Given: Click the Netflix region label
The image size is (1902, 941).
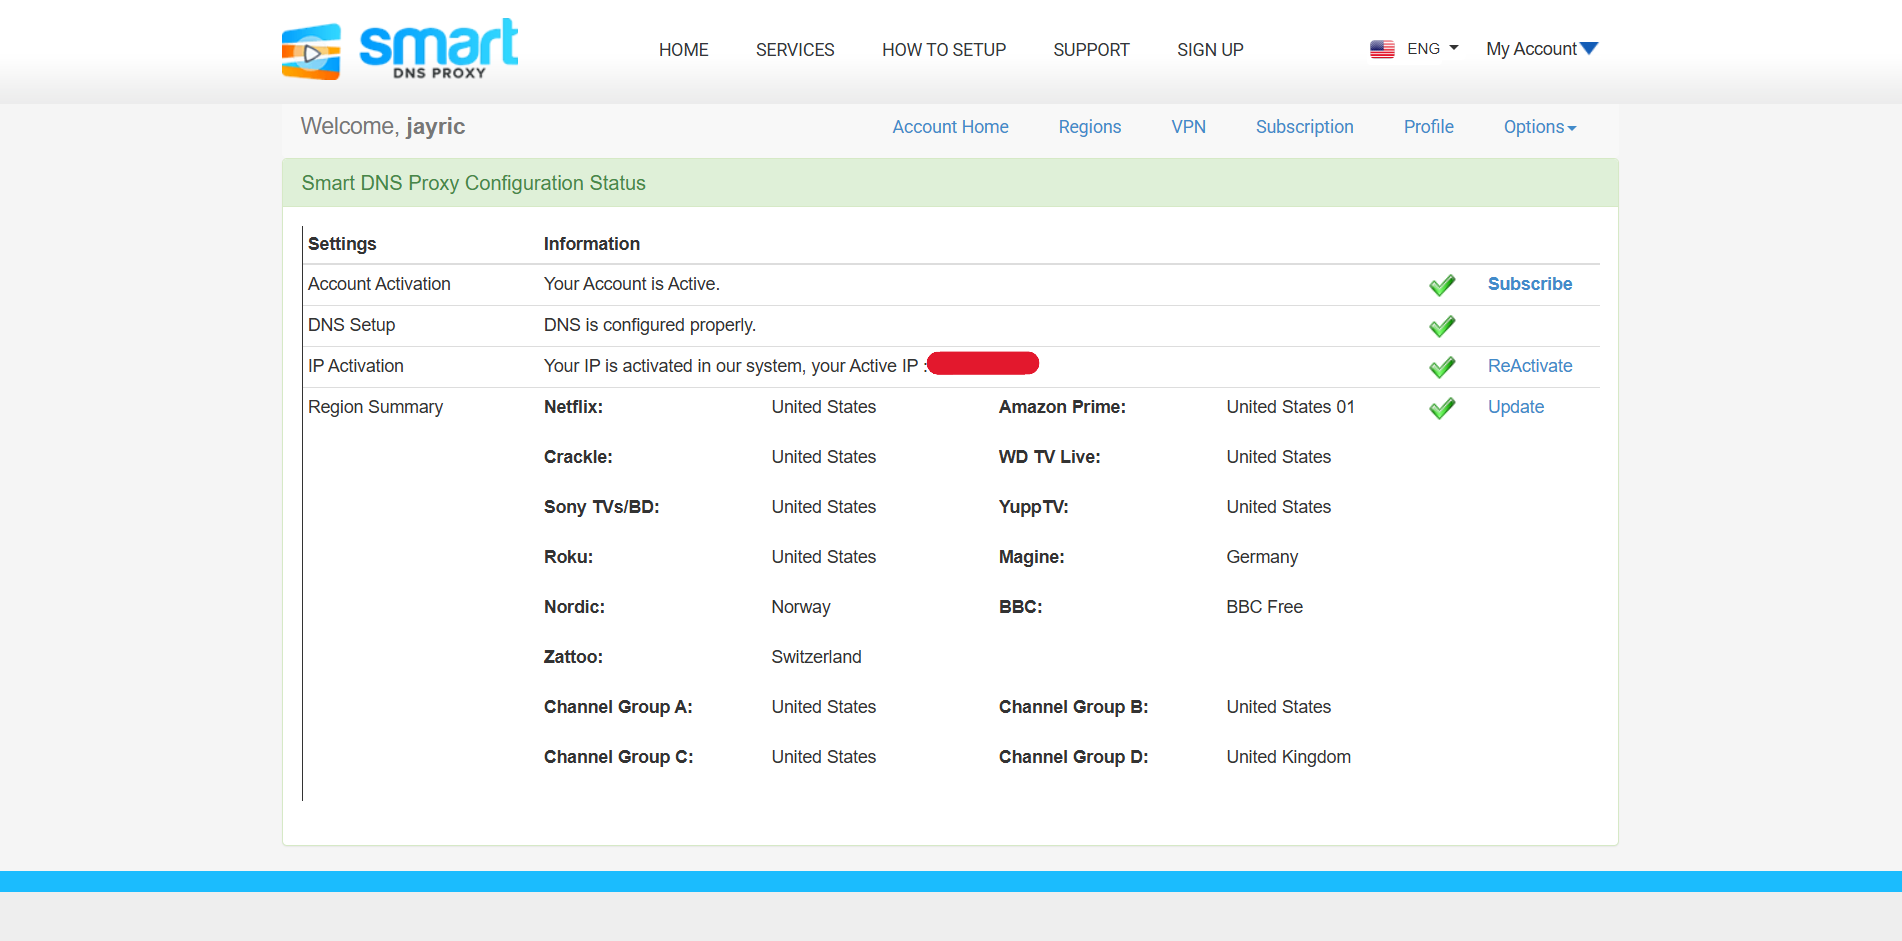Looking at the screenshot, I should point(573,407).
